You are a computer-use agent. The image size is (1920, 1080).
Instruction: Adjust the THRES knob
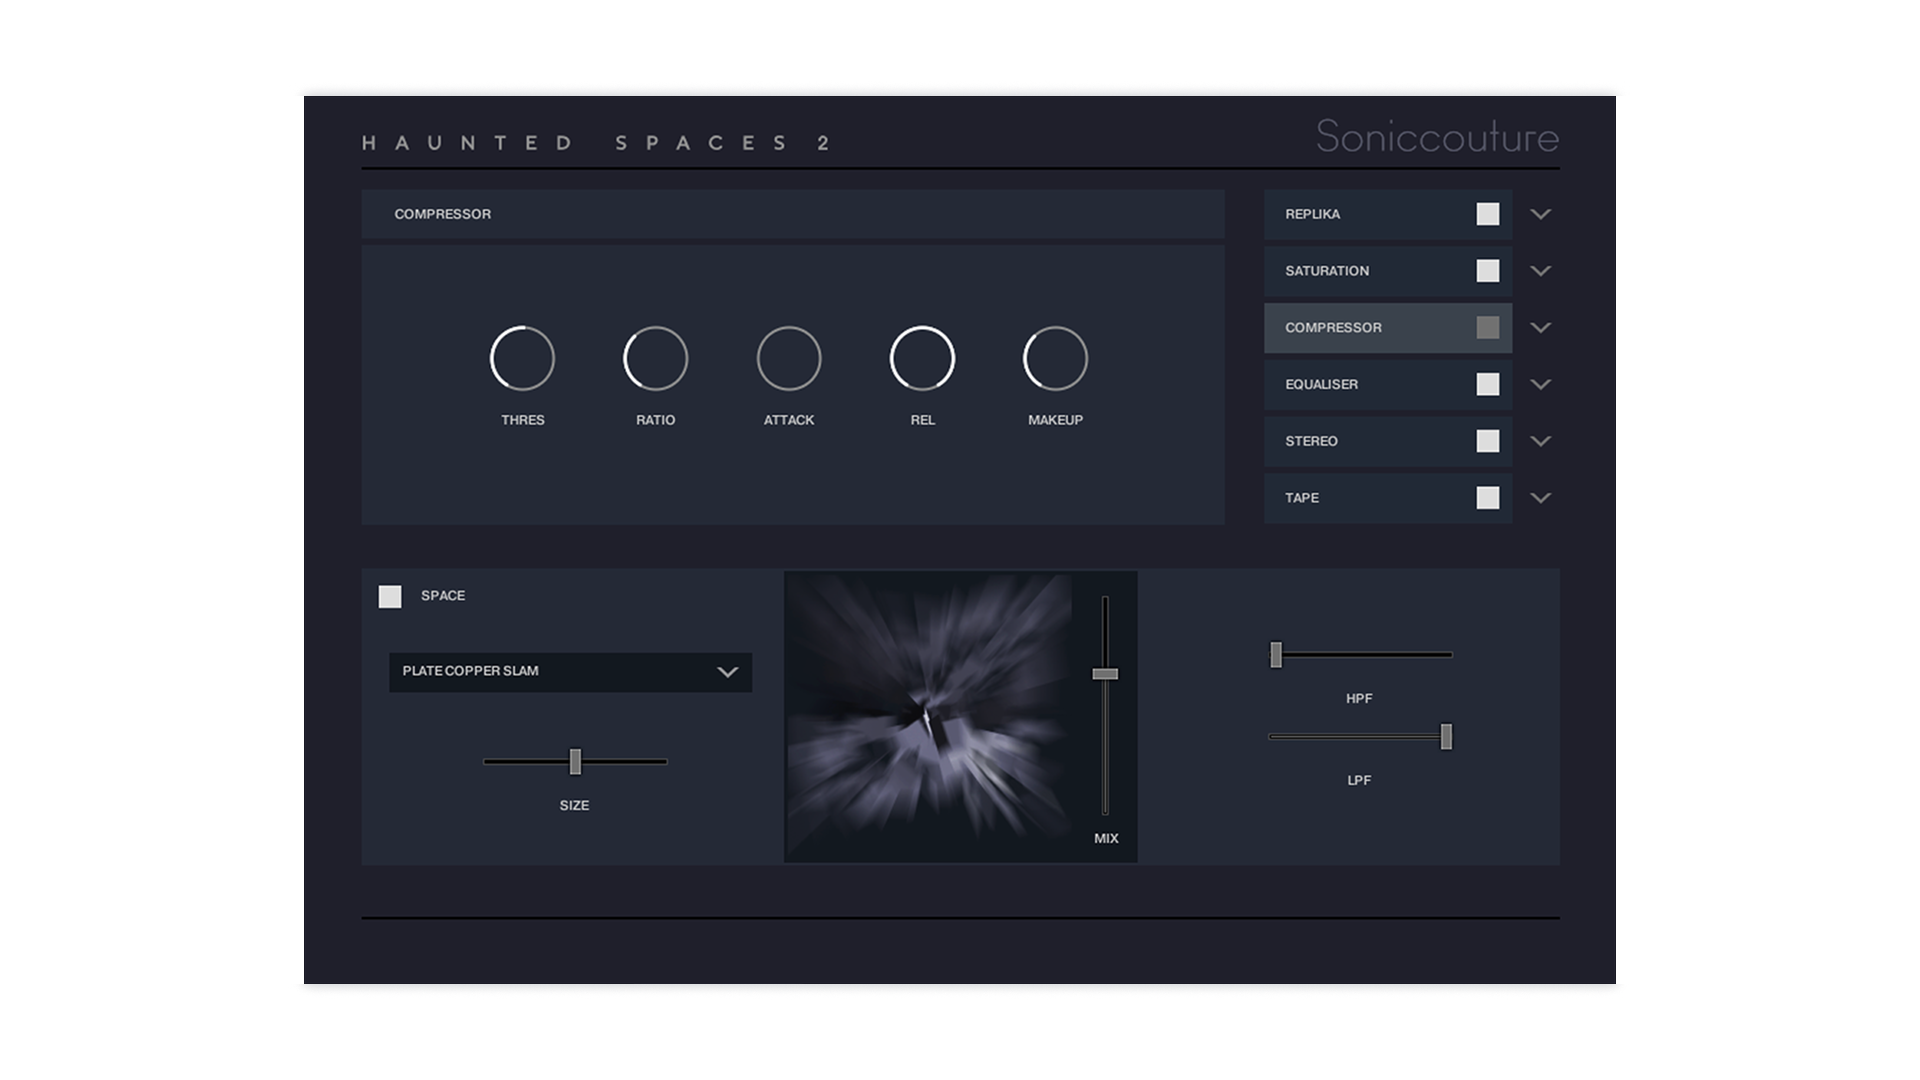coord(522,358)
